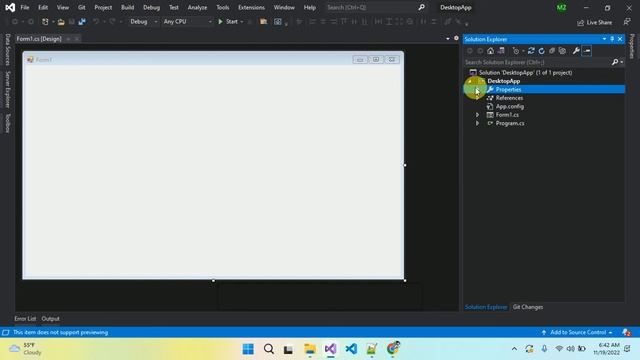Click the Redo arrow in toolbar
This screenshot has width=640, height=360.
[112, 22]
